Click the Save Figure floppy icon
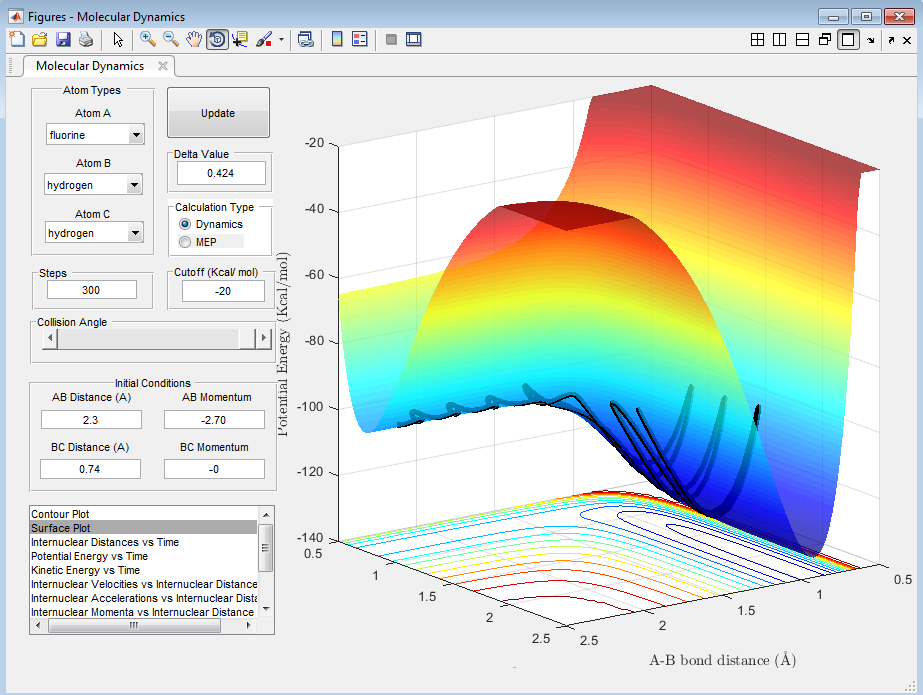 click(x=63, y=39)
